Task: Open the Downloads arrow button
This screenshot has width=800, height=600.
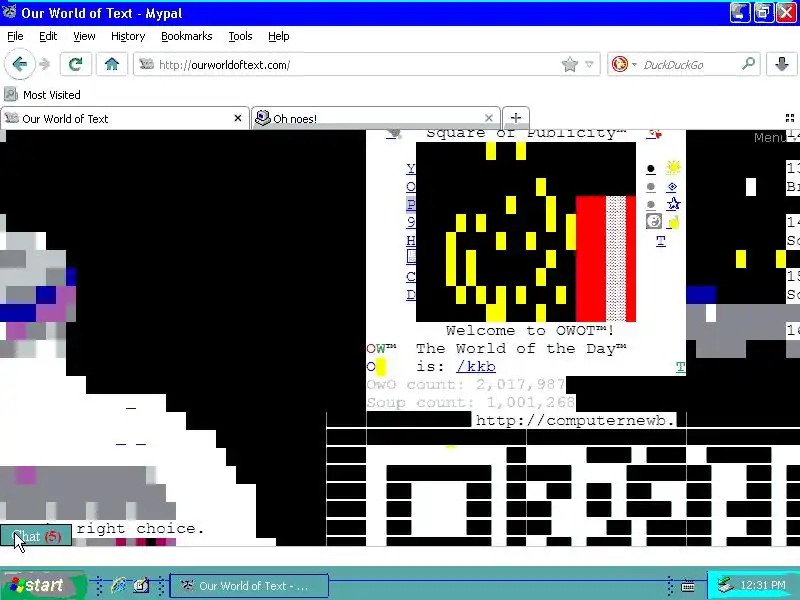Action: click(782, 64)
